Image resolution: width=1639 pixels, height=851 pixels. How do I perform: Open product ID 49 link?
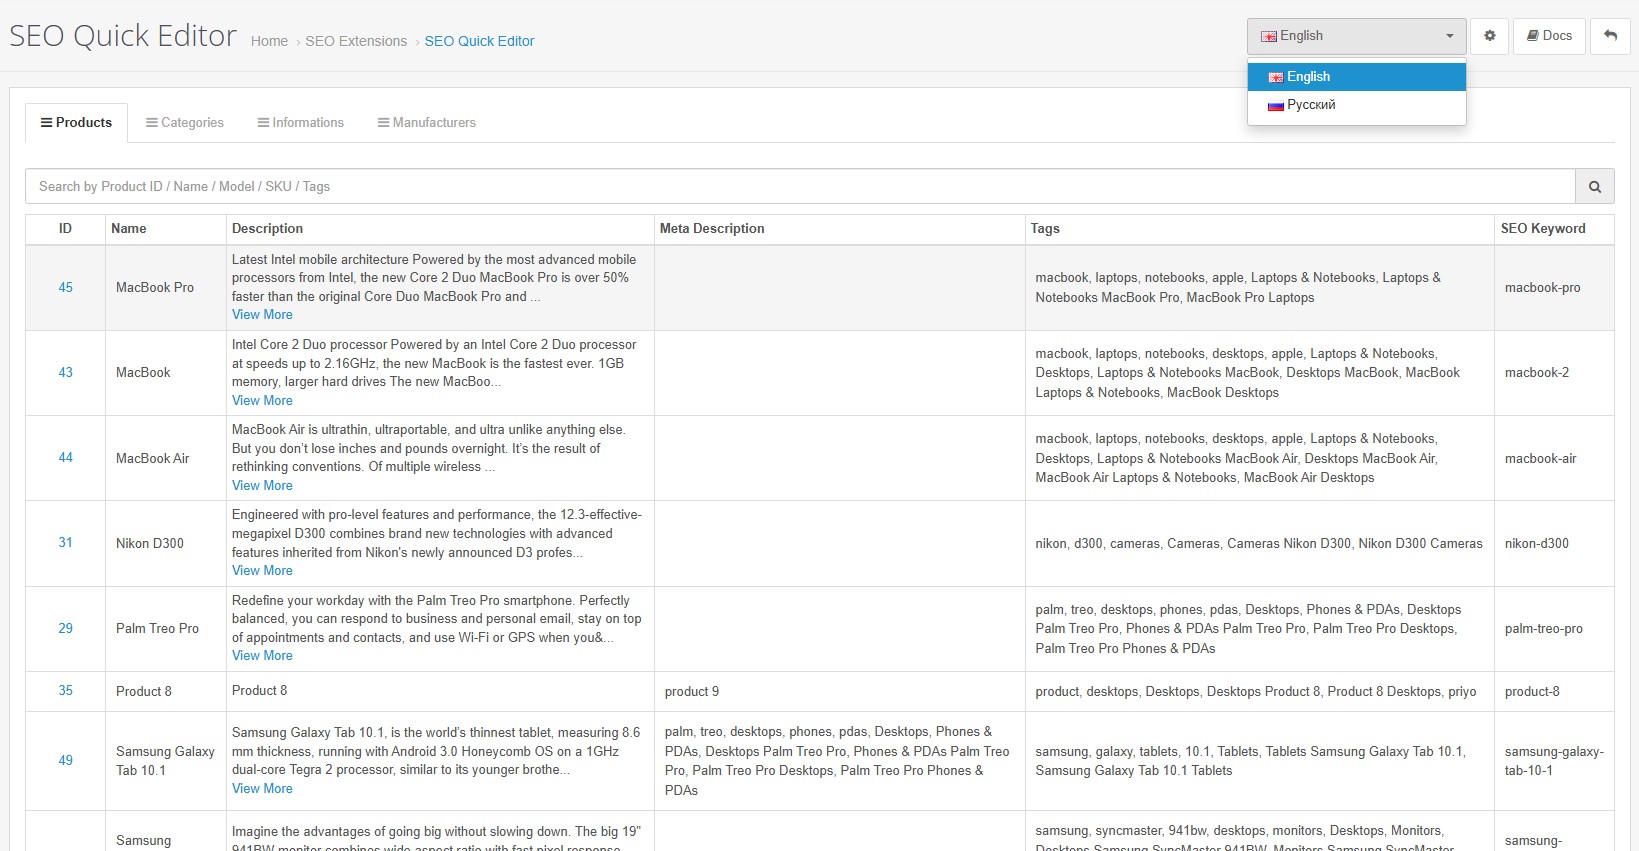click(x=66, y=761)
